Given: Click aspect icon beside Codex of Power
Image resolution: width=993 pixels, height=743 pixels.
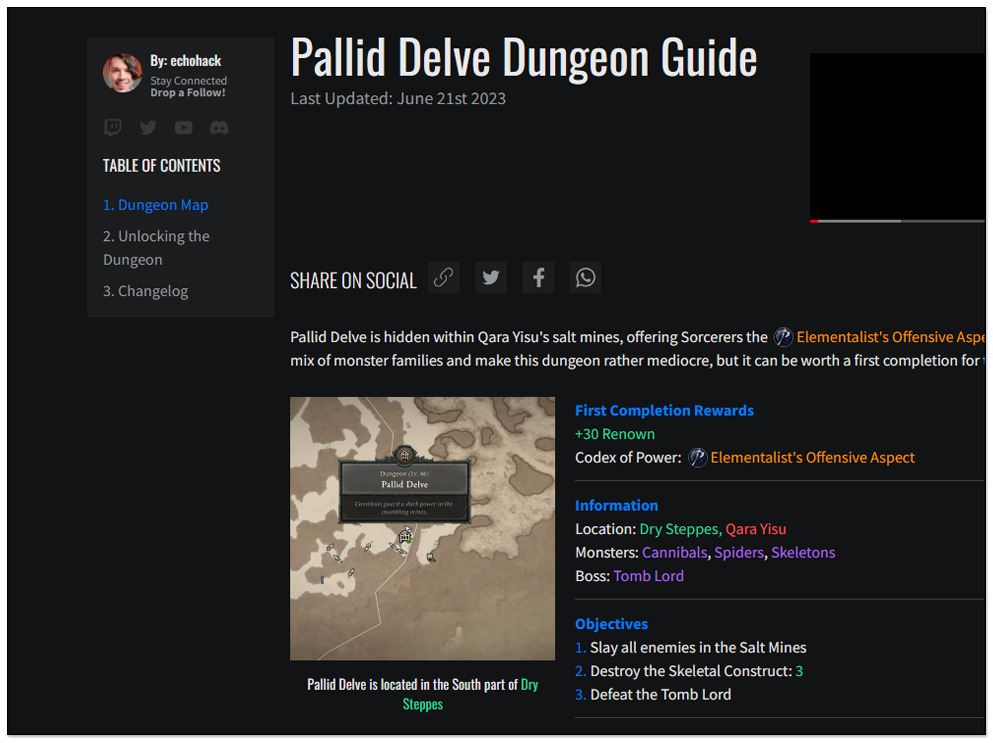Looking at the screenshot, I should coord(697,457).
